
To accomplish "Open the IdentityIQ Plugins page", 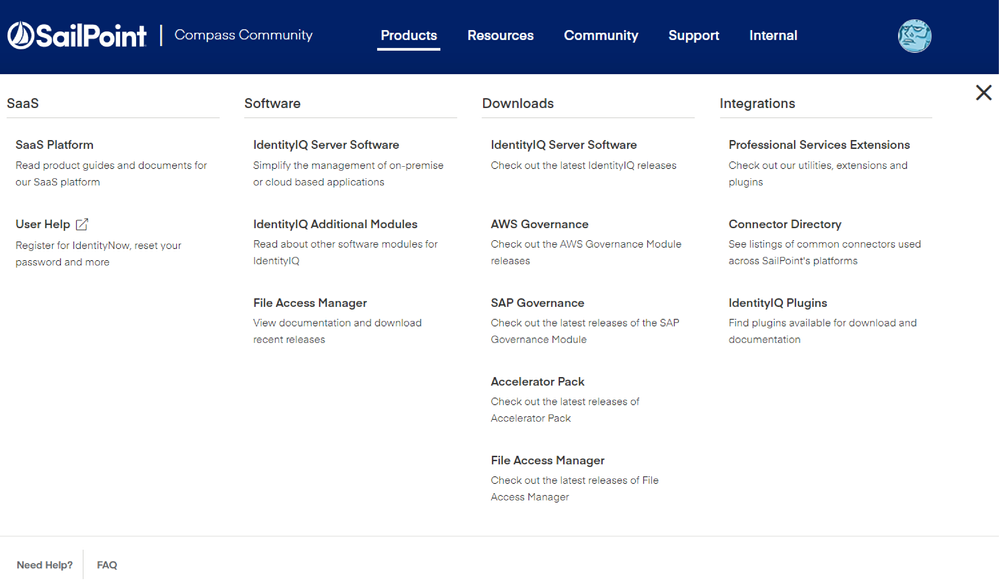I will click(x=777, y=303).
